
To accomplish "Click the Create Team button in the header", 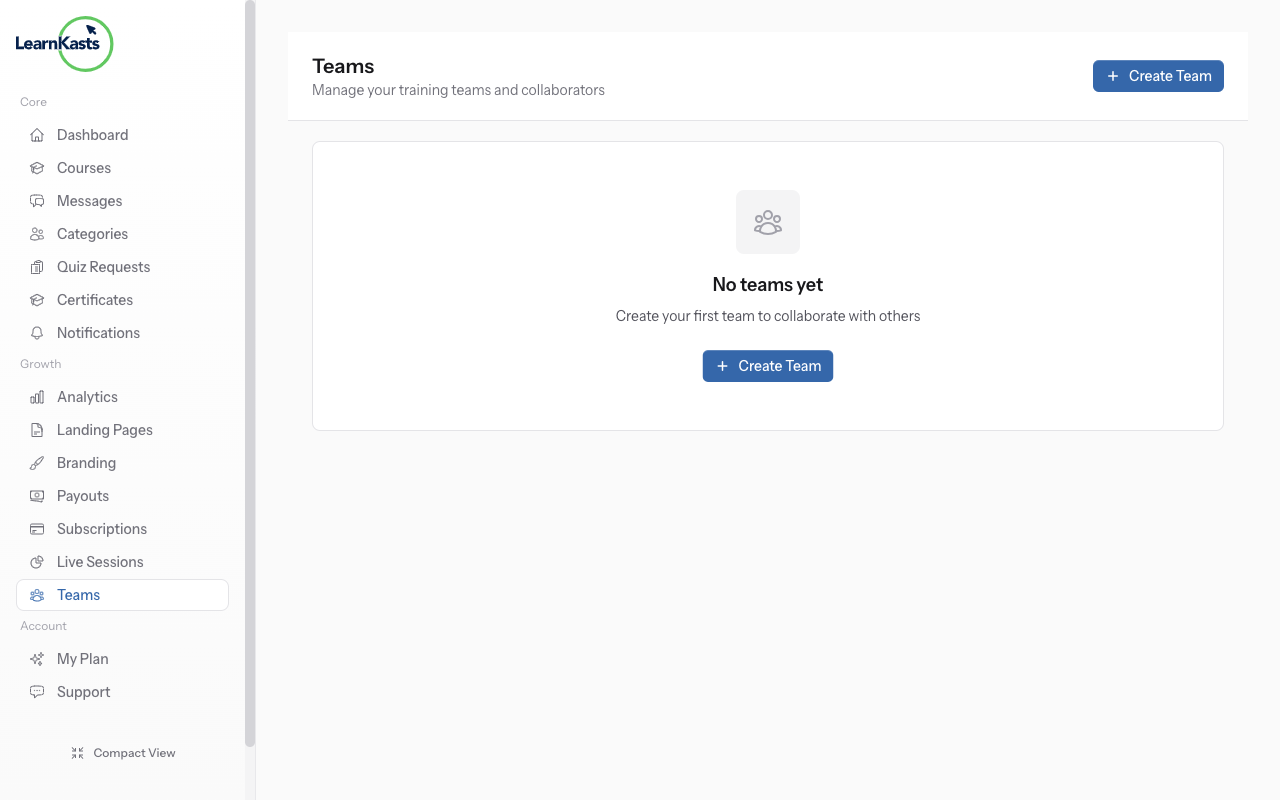I will coord(1157,75).
